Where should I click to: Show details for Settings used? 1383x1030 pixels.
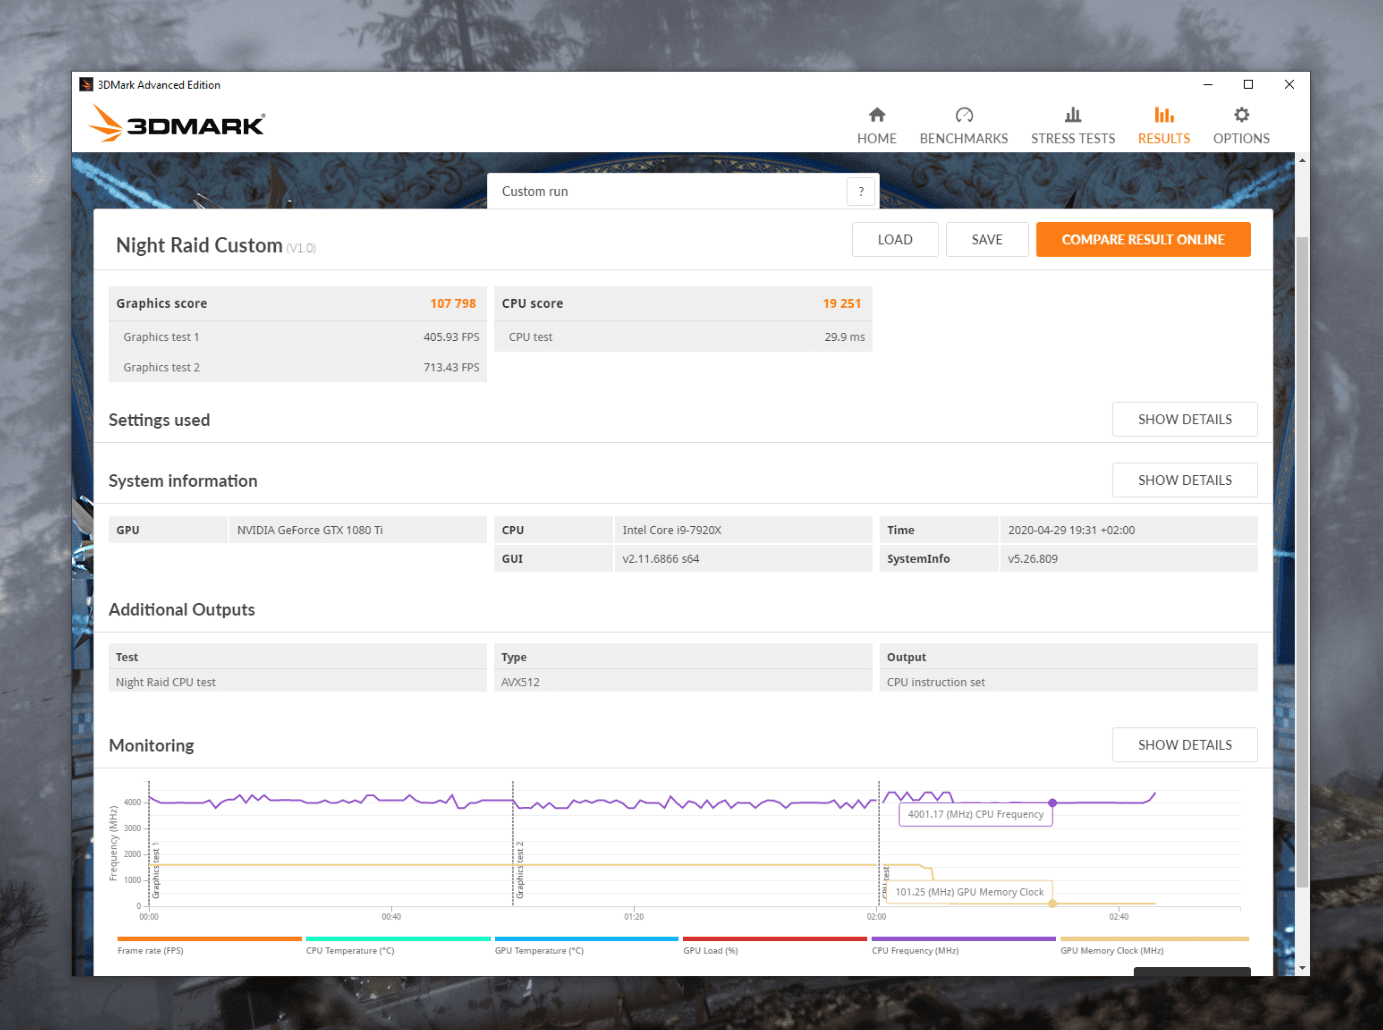coord(1184,420)
